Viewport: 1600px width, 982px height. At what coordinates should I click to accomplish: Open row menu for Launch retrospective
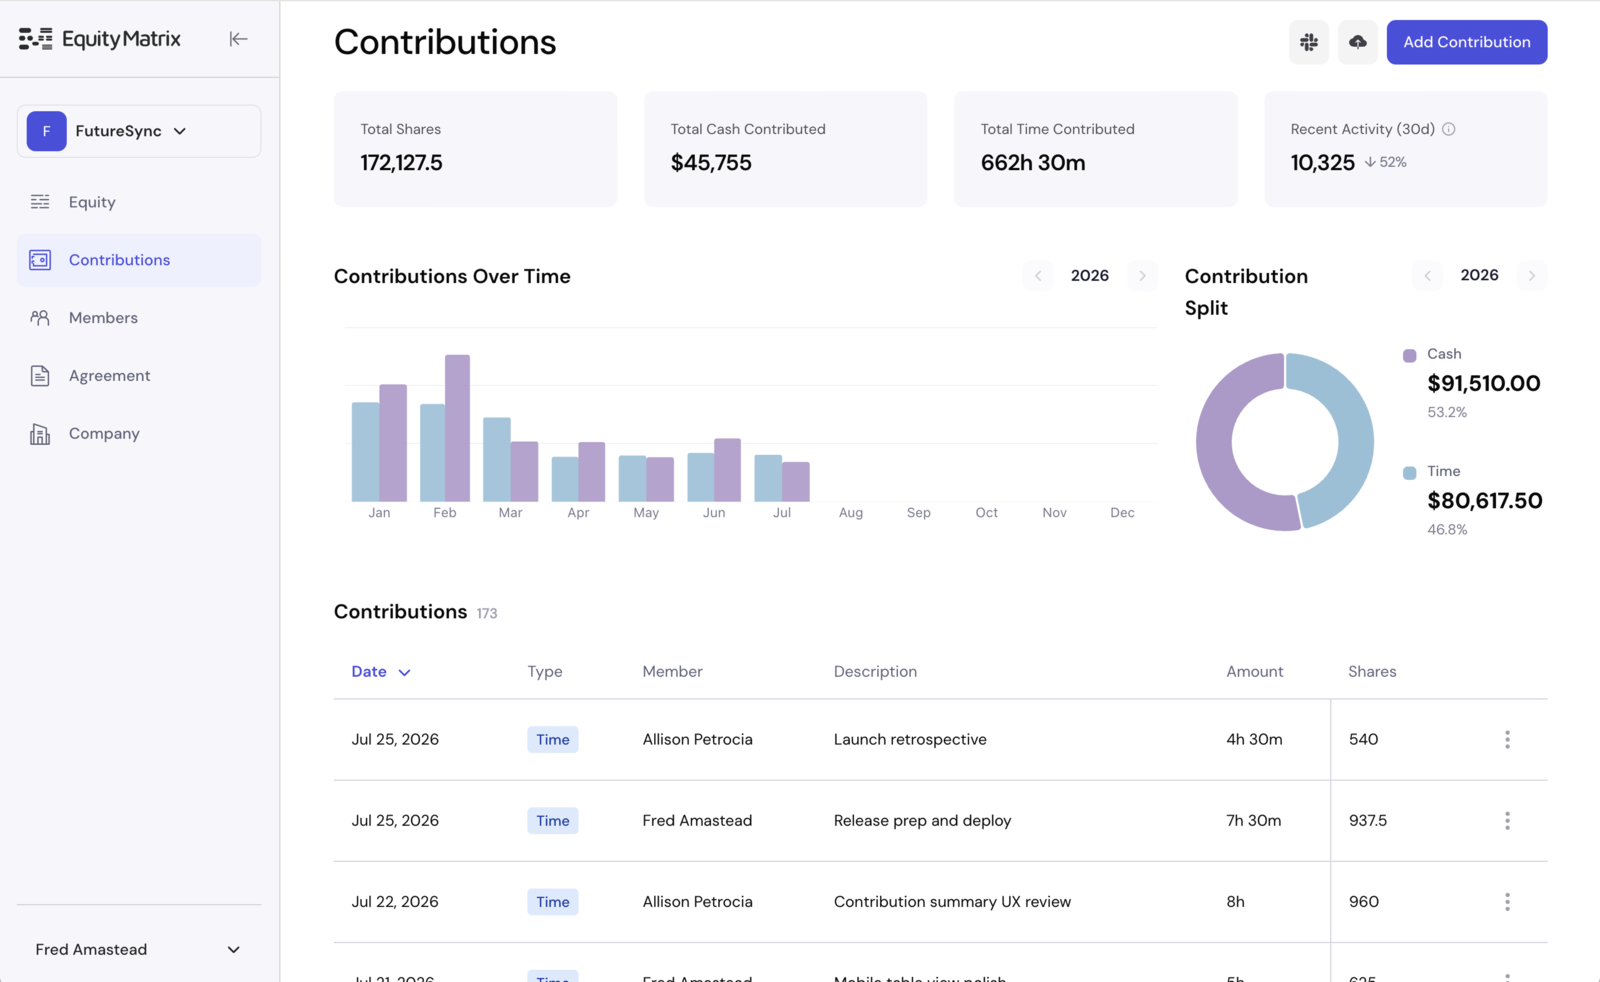click(x=1507, y=740)
